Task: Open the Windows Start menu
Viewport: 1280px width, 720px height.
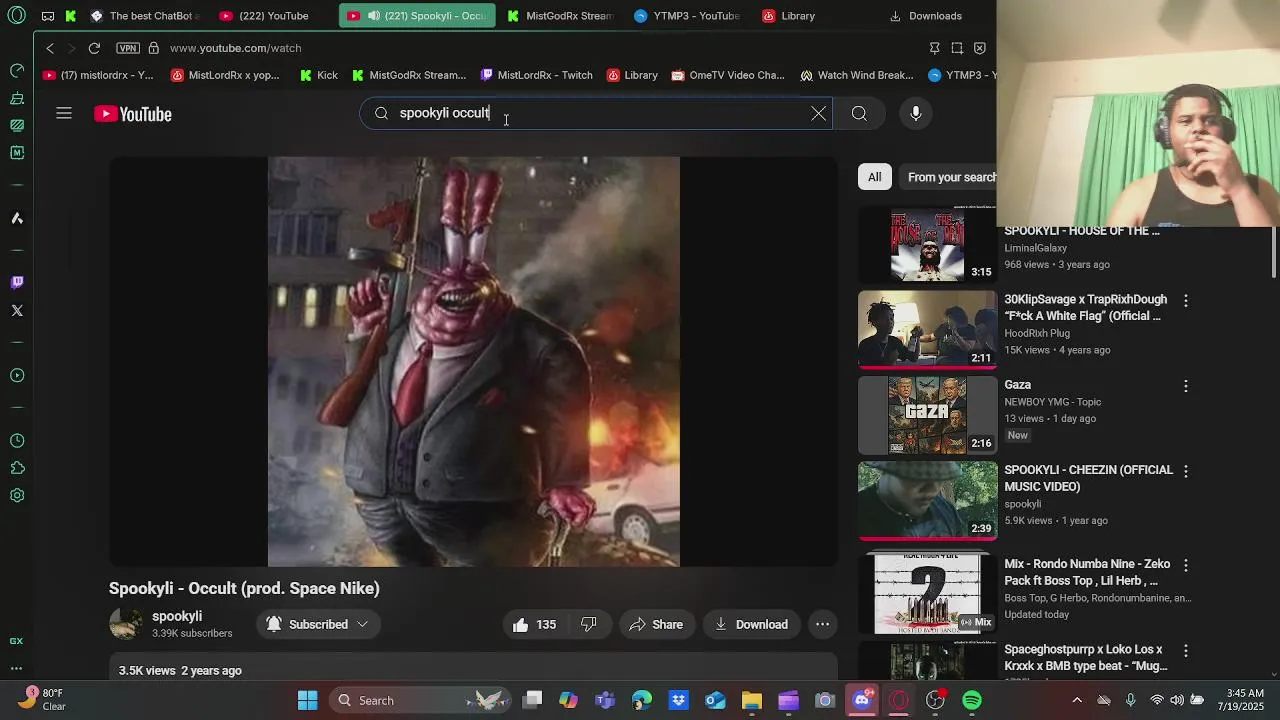Action: 308,700
